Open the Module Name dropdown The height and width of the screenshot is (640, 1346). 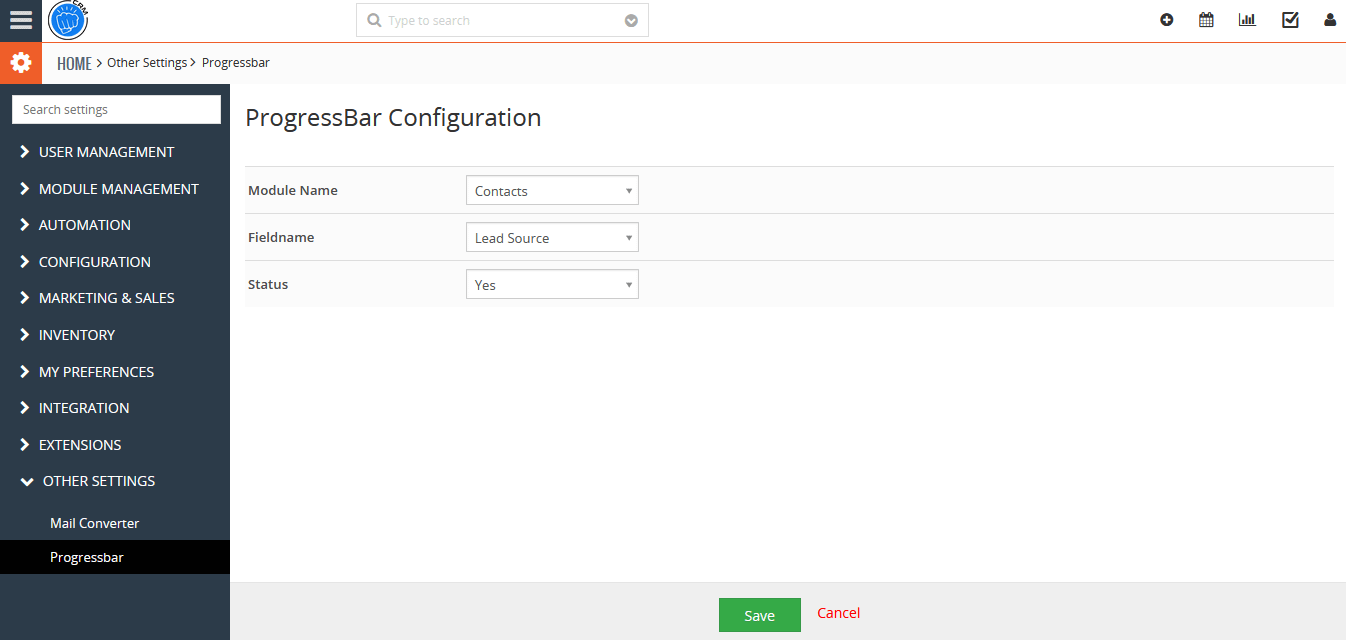552,191
